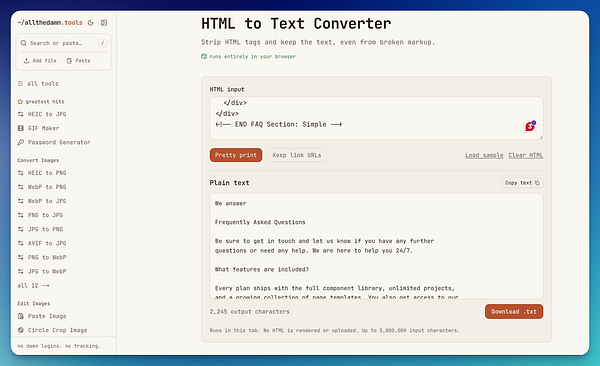Image resolution: width=600 pixels, height=366 pixels.
Task: Toggle the Keep link URLs option
Action: point(297,155)
